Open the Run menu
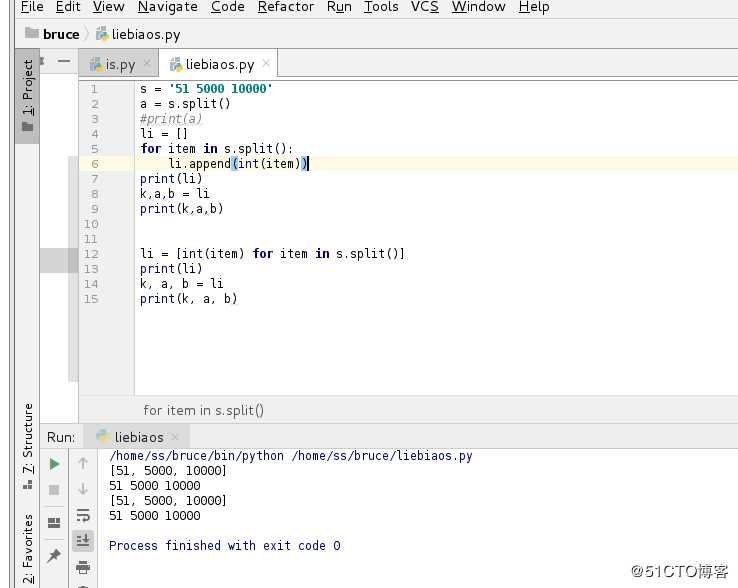Screen dimensions: 738x588 [x=339, y=7]
